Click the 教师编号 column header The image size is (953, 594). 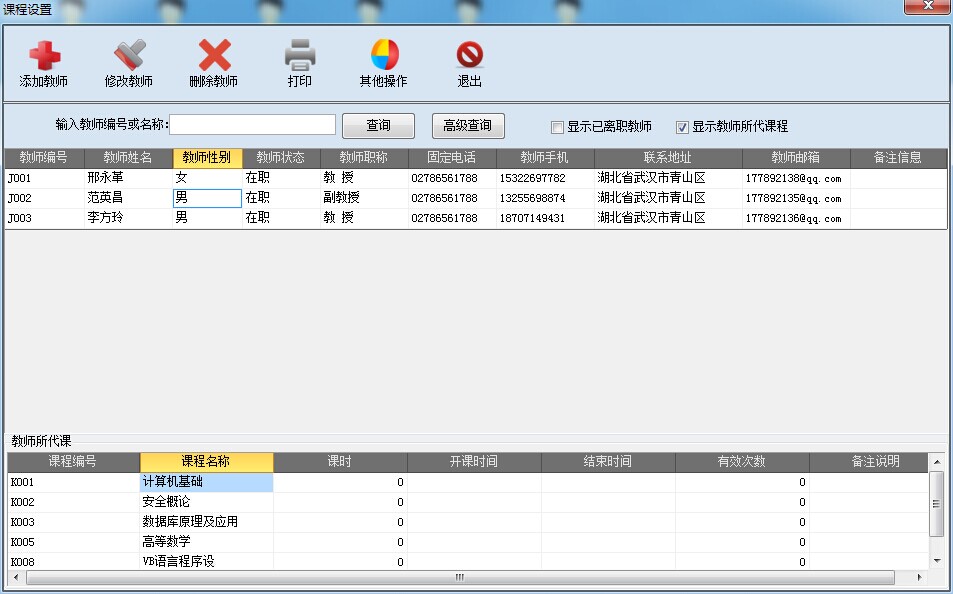coord(44,158)
